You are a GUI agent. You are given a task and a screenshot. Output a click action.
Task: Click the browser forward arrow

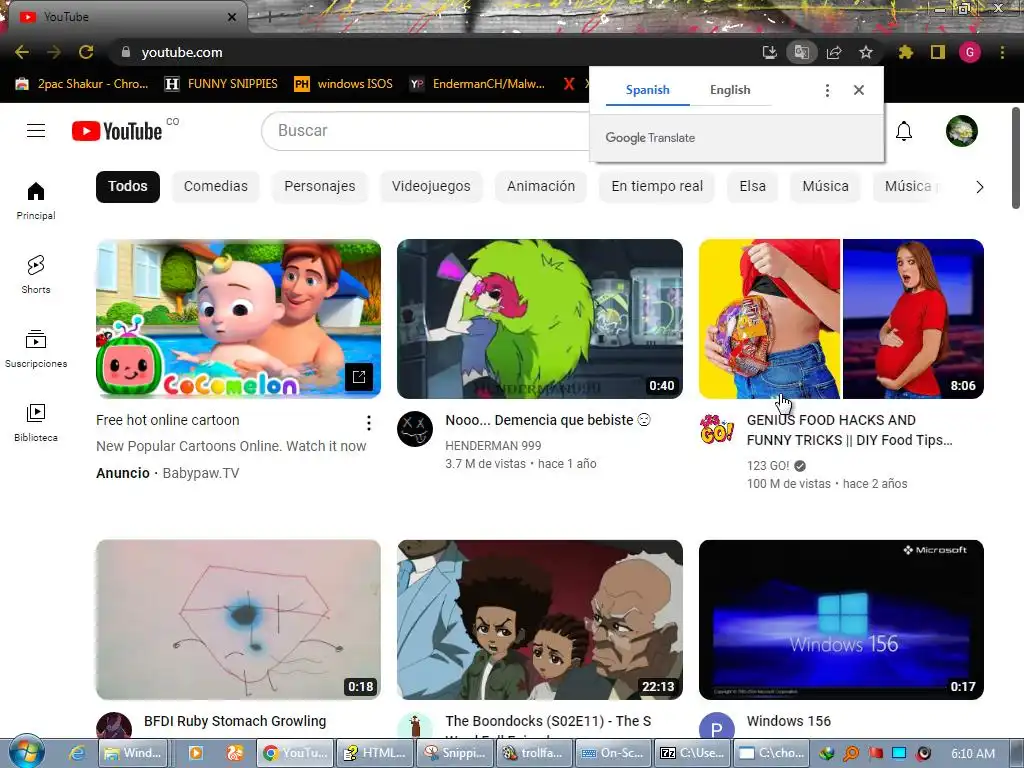tap(54, 52)
